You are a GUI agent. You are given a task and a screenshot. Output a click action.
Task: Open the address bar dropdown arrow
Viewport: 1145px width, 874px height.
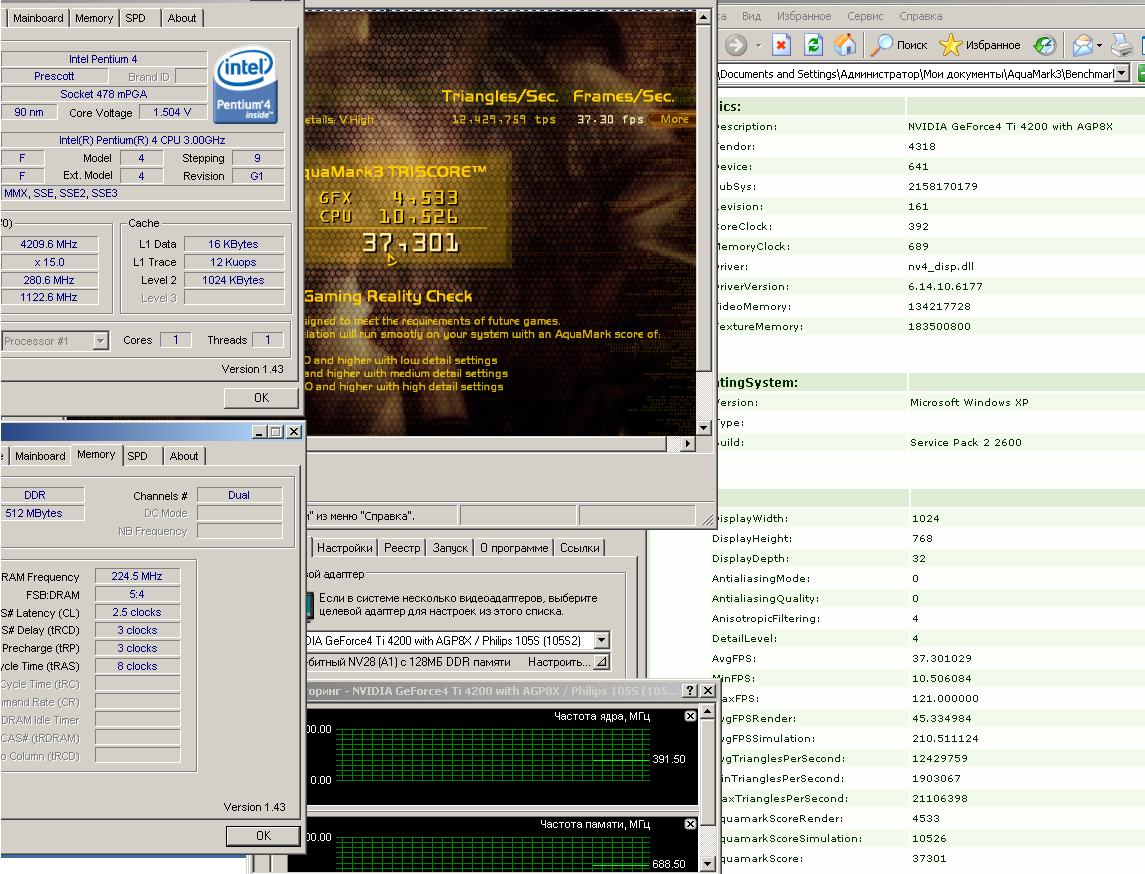[x=1122, y=73]
